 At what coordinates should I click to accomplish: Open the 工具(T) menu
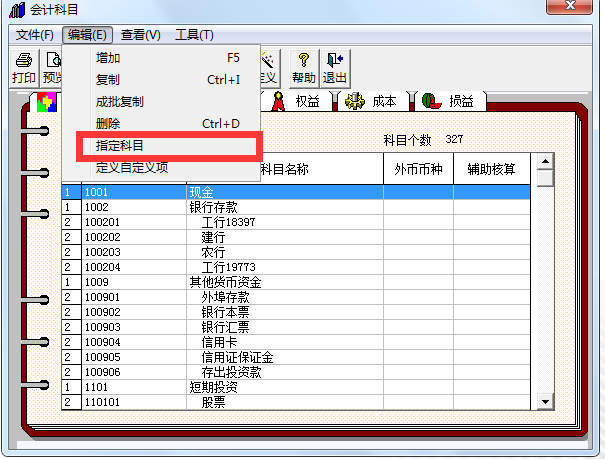194,35
